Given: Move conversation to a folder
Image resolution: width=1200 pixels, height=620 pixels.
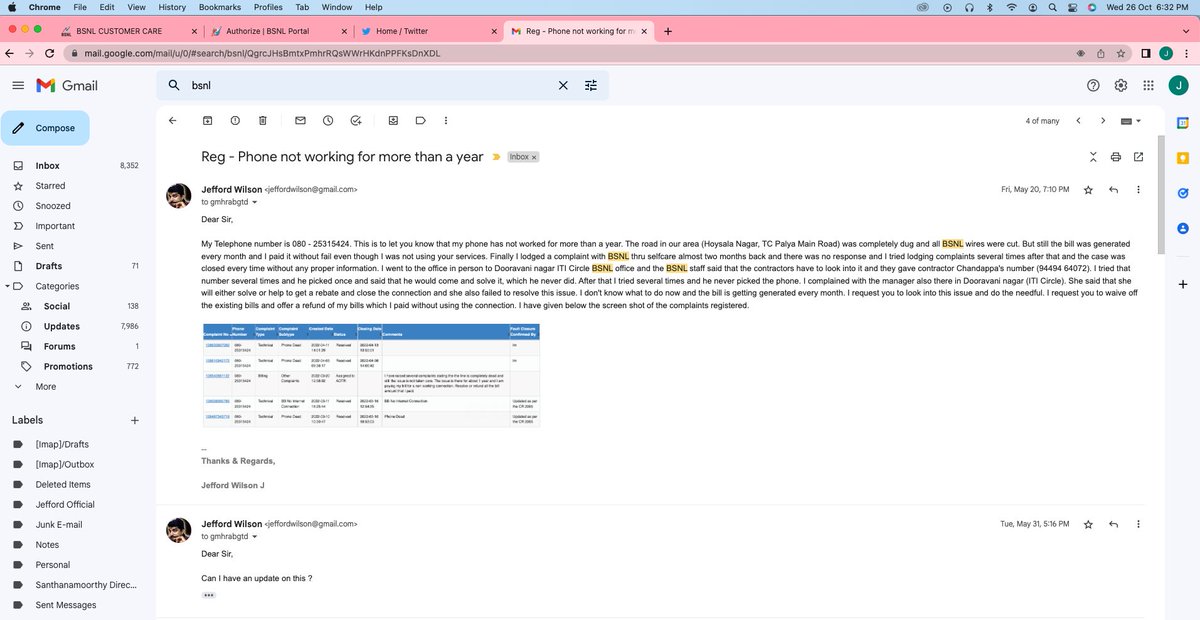Looking at the screenshot, I should tap(393, 120).
